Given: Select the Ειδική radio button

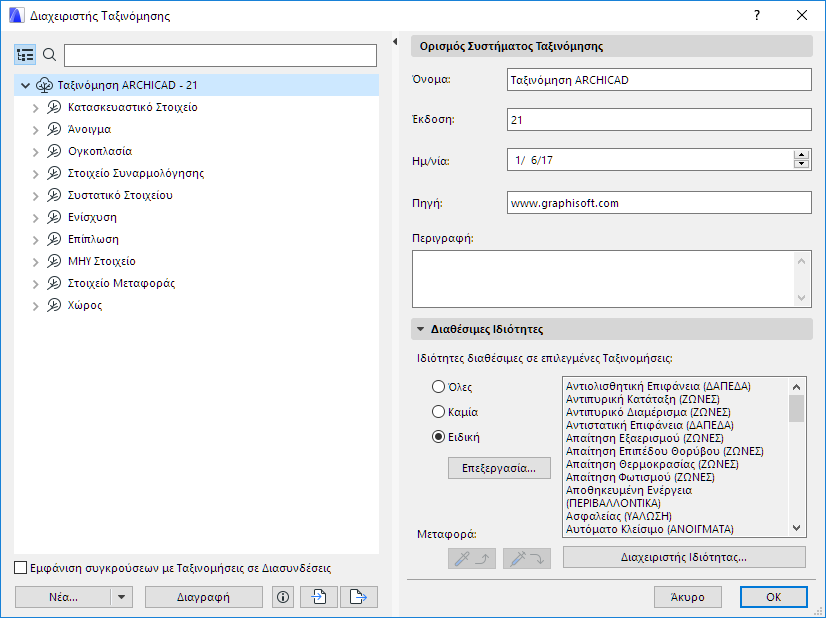Looking at the screenshot, I should 438,437.
